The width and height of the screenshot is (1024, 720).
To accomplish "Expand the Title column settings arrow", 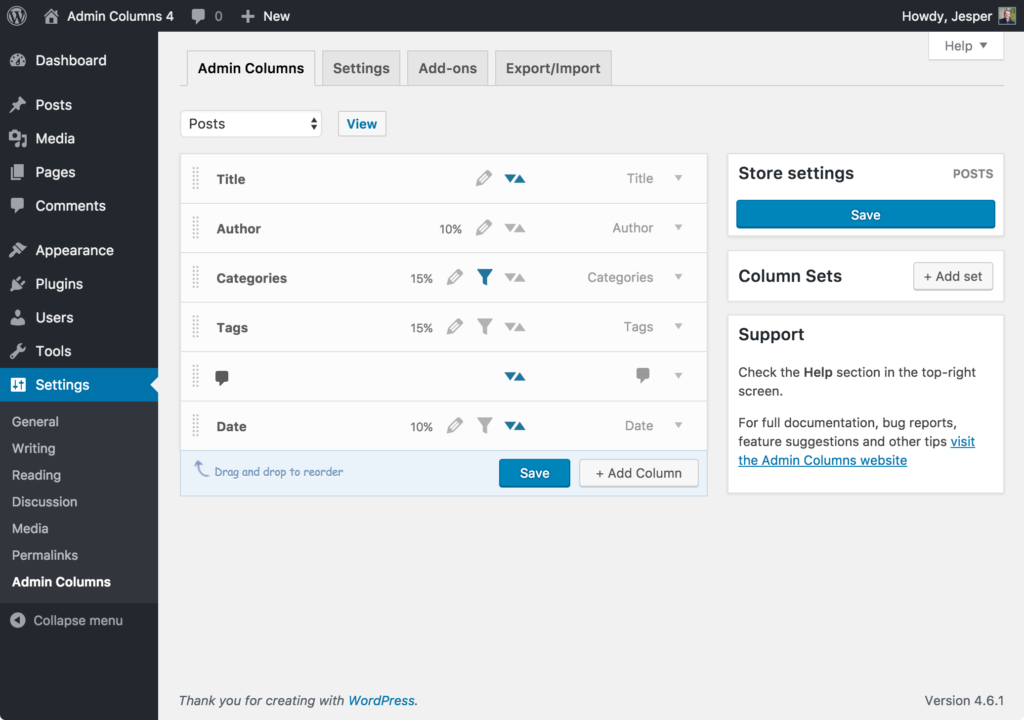I will click(x=679, y=178).
